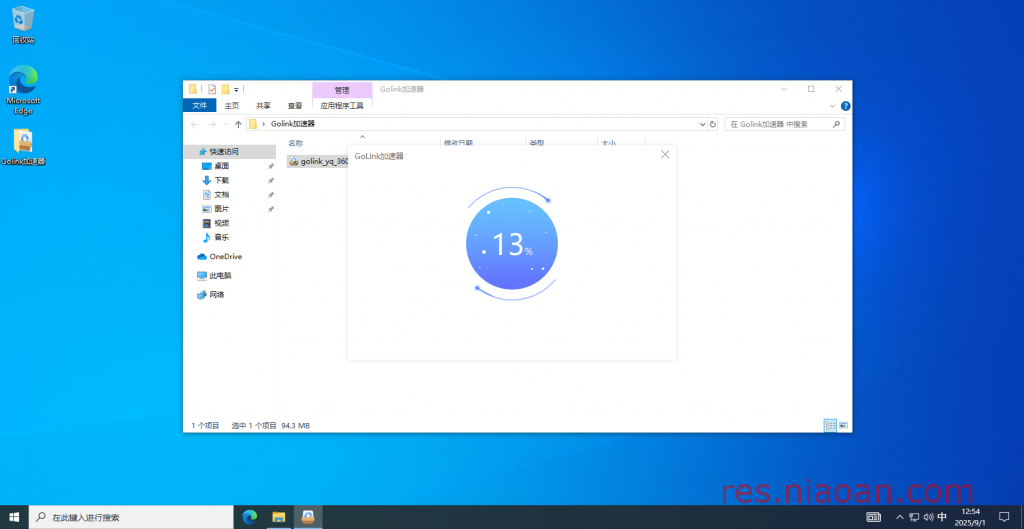Open File Explorer from the taskbar
The width and height of the screenshot is (1024, 529).
coord(279,517)
